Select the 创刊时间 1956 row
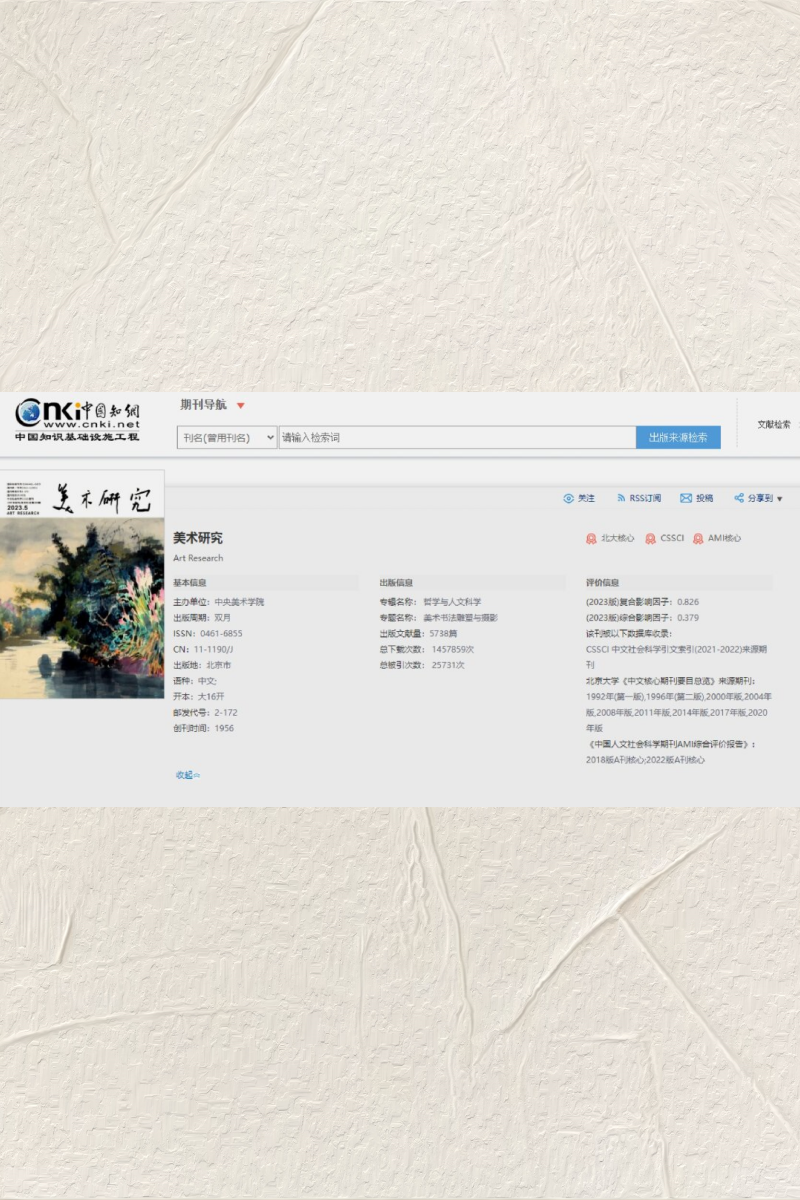Screen dimensions: 800x1200 click(x=204, y=728)
